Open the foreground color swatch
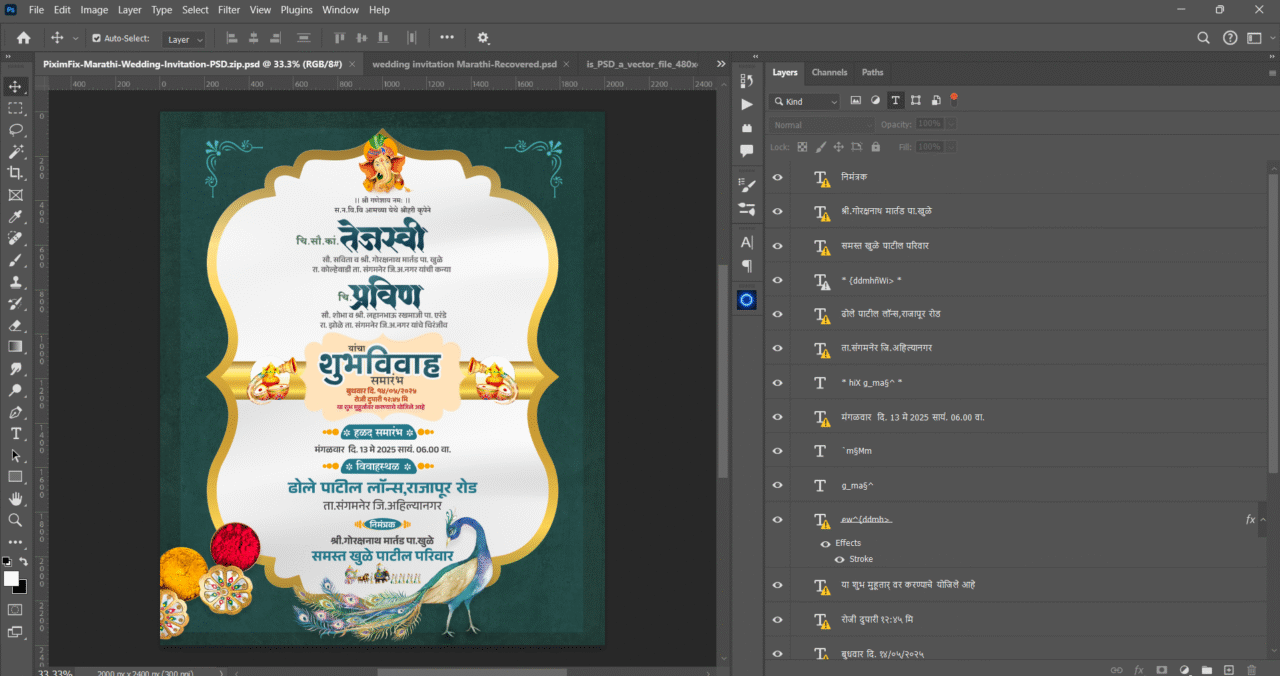The height and width of the screenshot is (676, 1280). (13, 576)
